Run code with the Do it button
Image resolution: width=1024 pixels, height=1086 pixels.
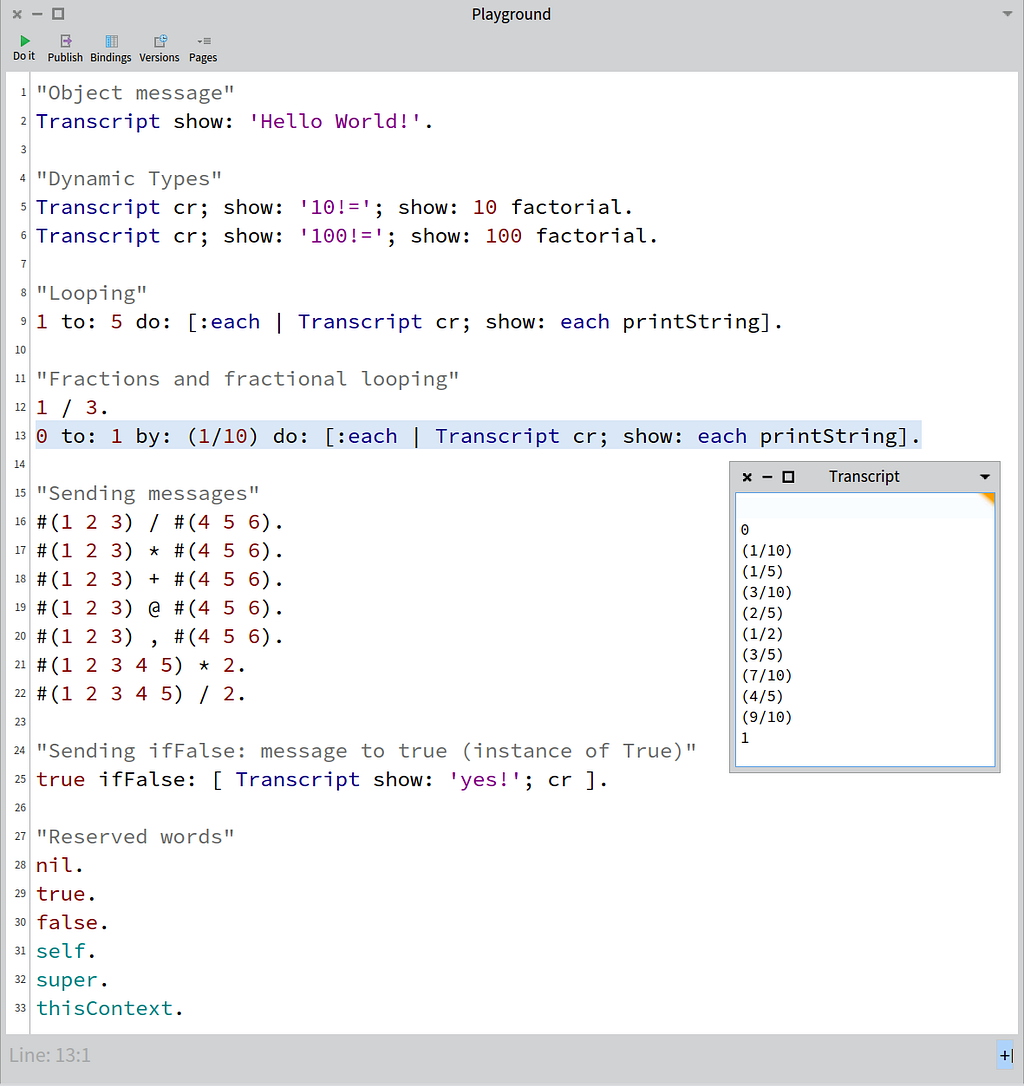[24, 48]
